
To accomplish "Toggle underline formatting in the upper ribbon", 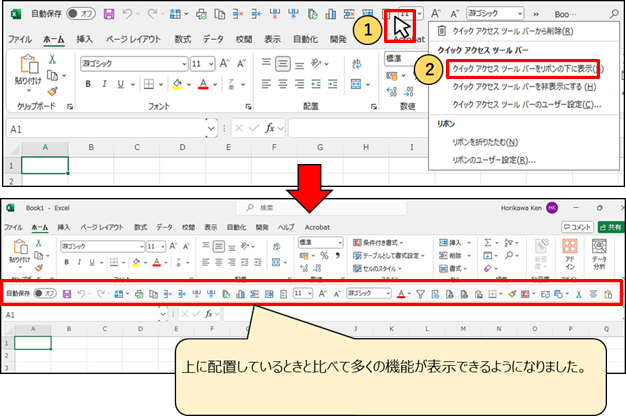I will coord(121,84).
